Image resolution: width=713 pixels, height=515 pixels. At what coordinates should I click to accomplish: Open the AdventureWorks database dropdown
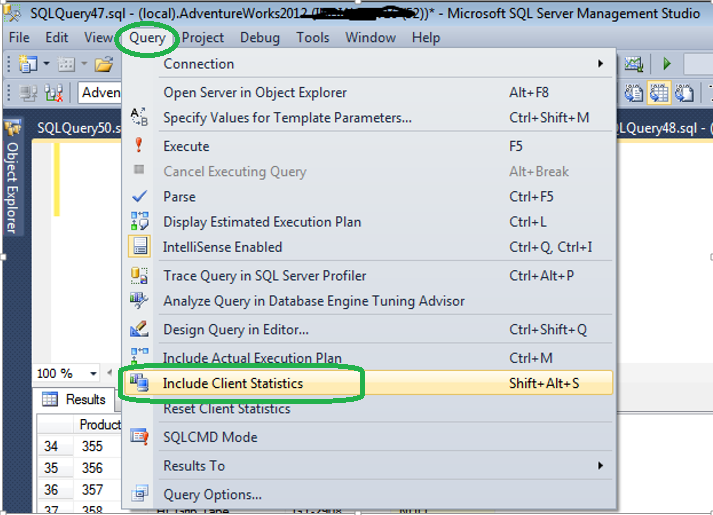[100, 93]
